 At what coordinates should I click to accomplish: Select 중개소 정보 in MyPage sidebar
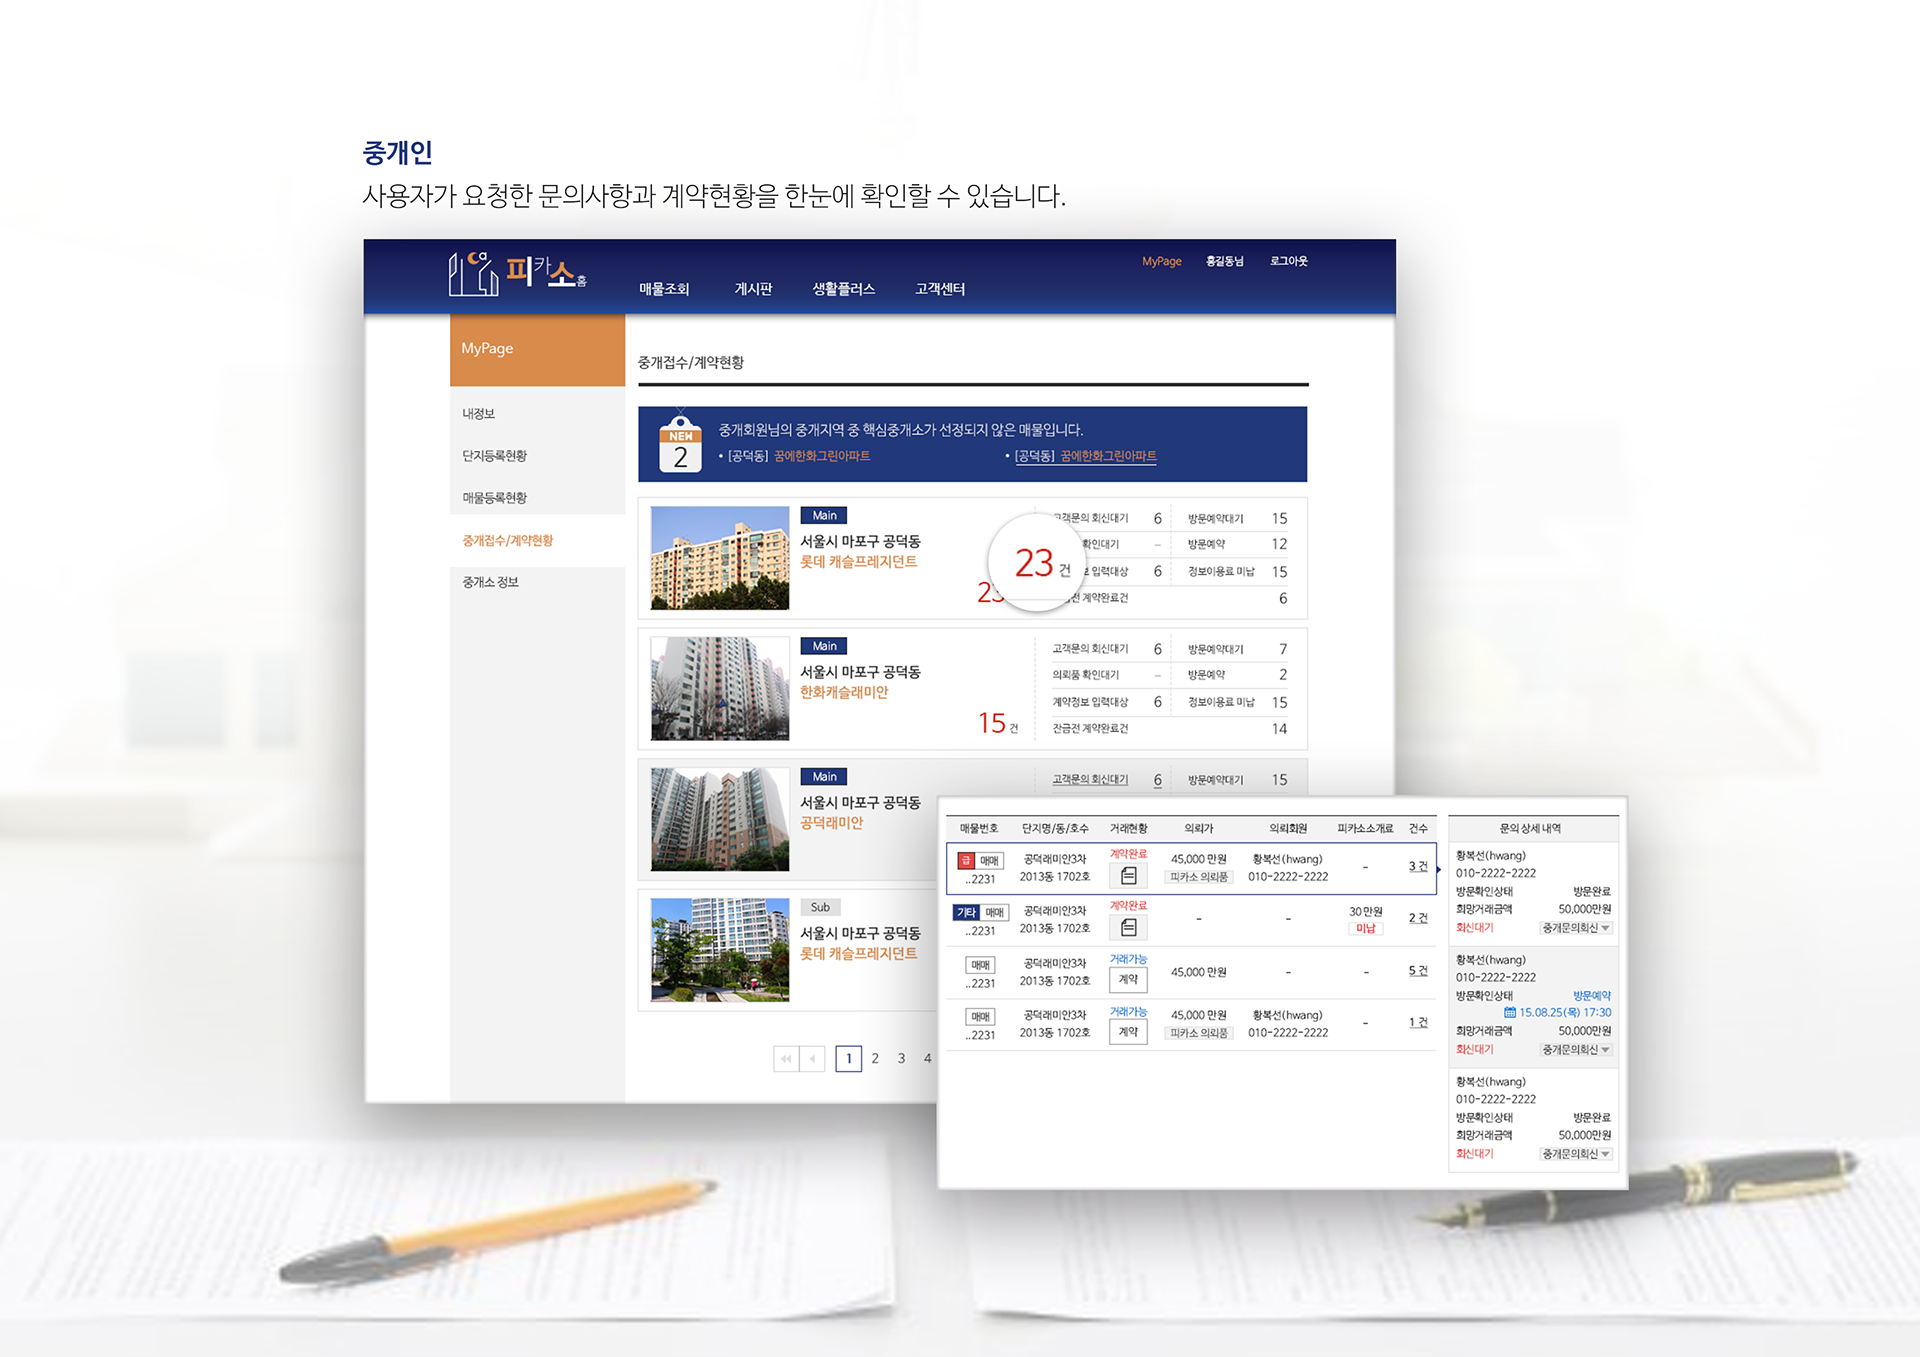click(x=490, y=582)
